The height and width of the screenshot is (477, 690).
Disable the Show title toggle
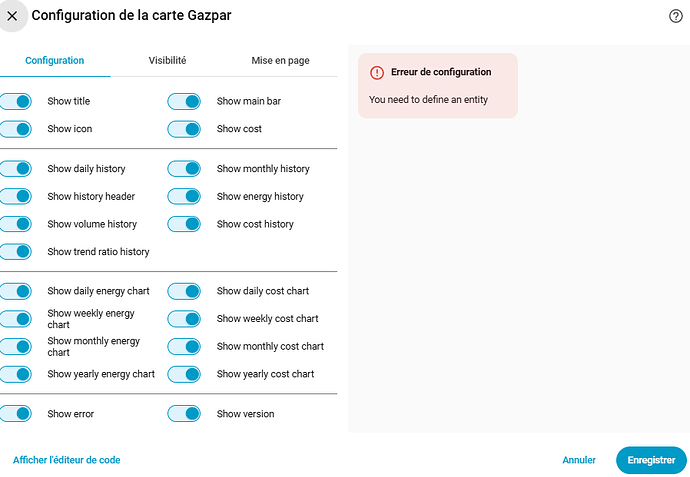point(15,102)
